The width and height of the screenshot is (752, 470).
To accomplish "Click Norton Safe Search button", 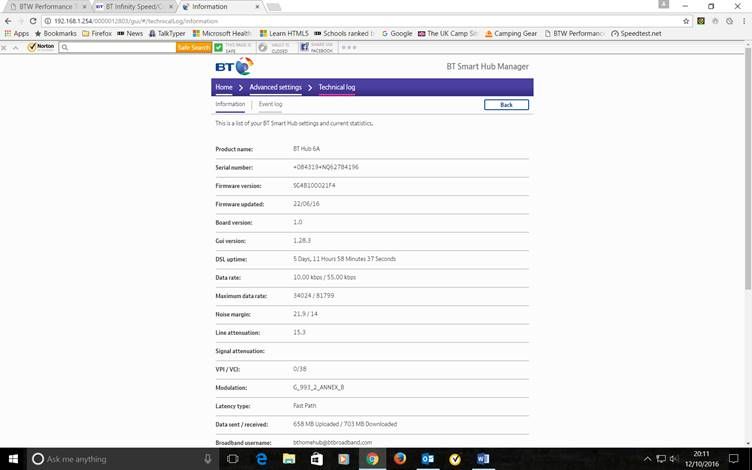I will [194, 47].
